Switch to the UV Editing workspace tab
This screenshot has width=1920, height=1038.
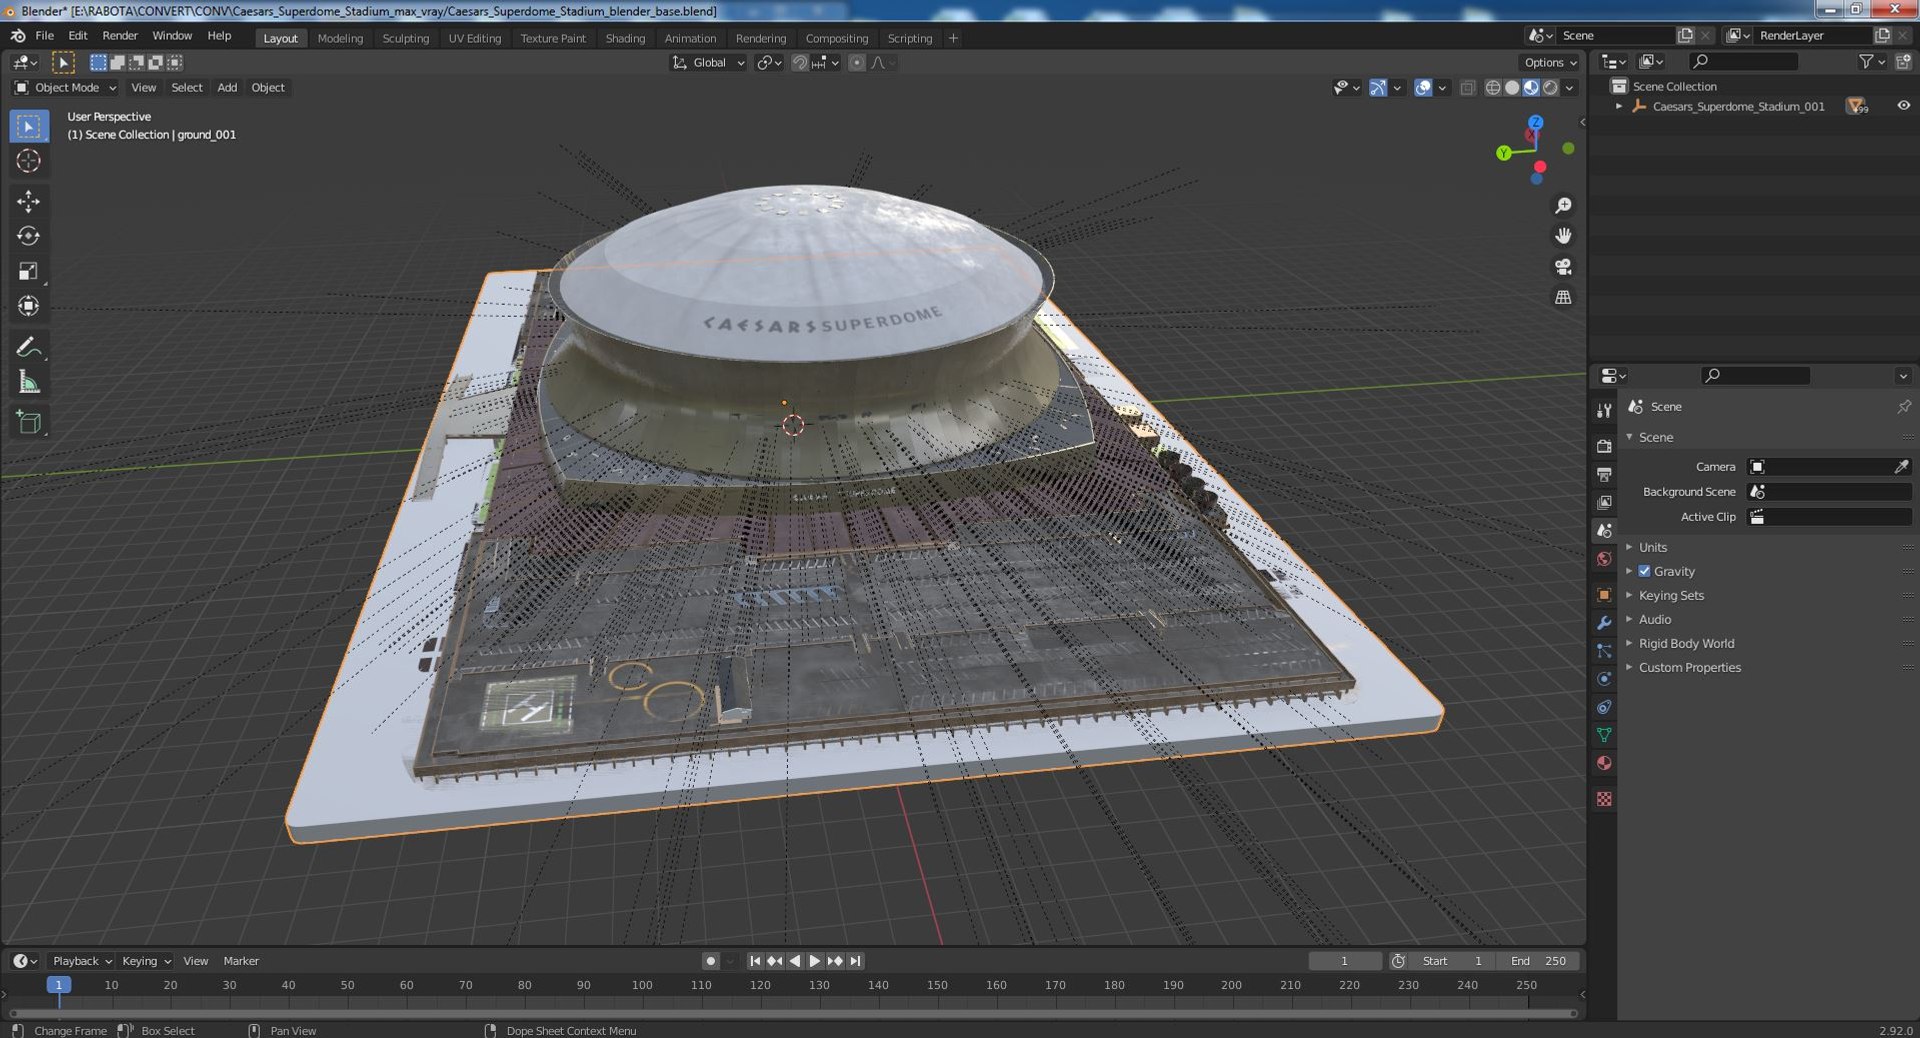[474, 38]
